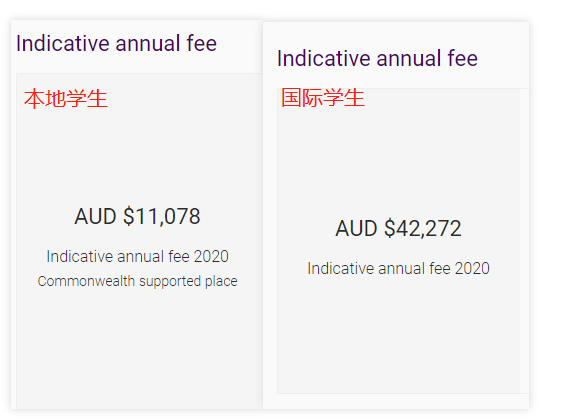Click the international student fee card panel
The image size is (580, 420).
pos(398,241)
